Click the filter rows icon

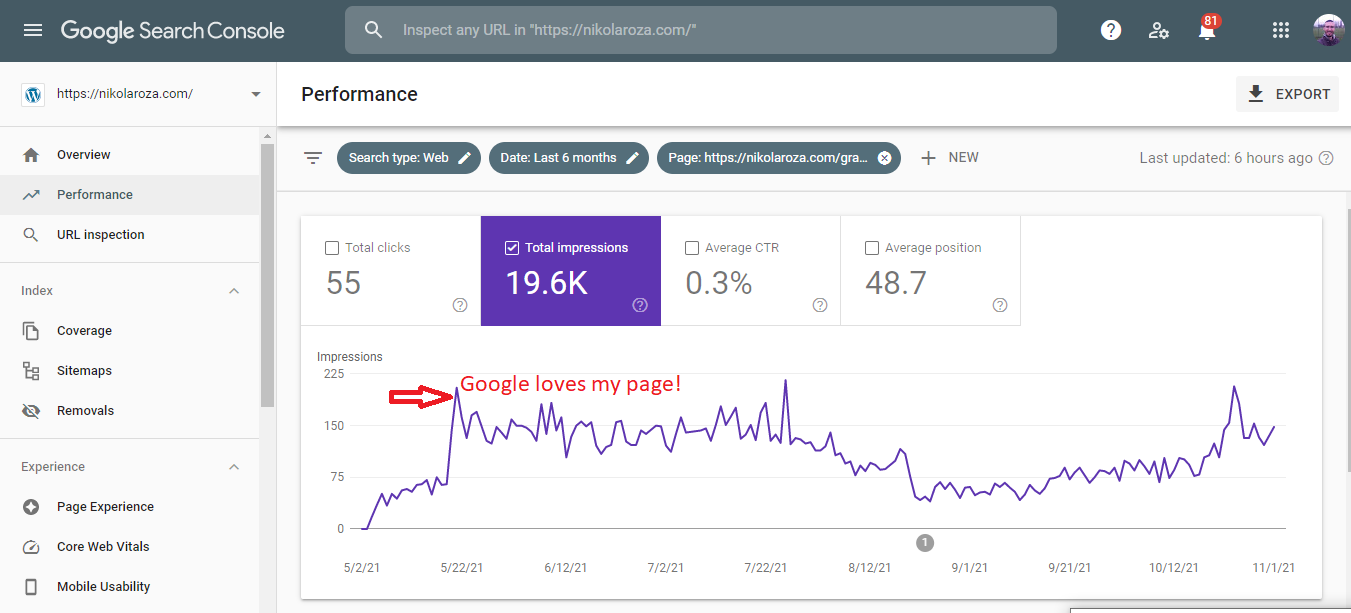point(313,158)
